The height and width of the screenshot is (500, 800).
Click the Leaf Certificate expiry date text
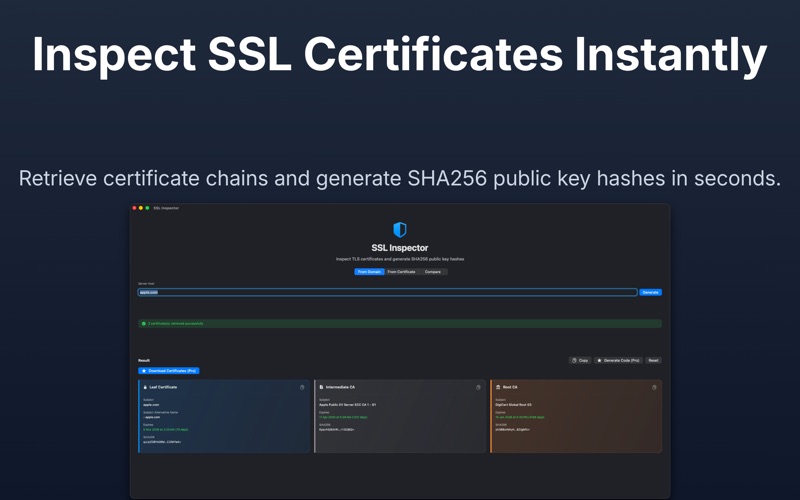coord(165,430)
